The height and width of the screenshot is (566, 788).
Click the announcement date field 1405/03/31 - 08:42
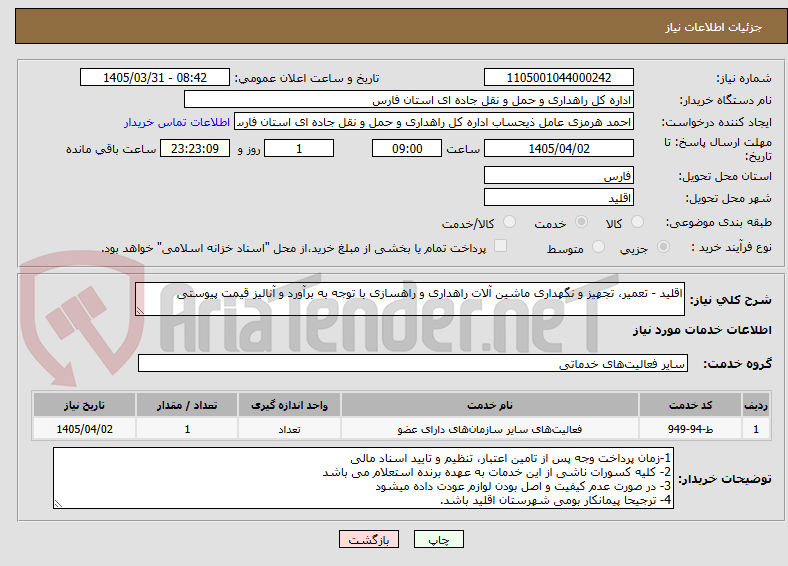(155, 77)
